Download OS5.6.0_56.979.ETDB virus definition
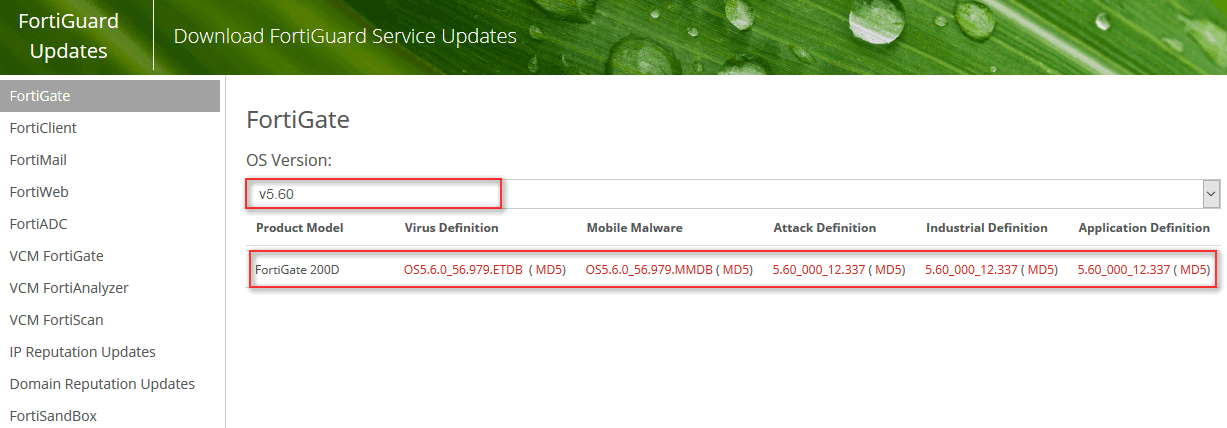This screenshot has width=1227, height=428. coord(463,270)
